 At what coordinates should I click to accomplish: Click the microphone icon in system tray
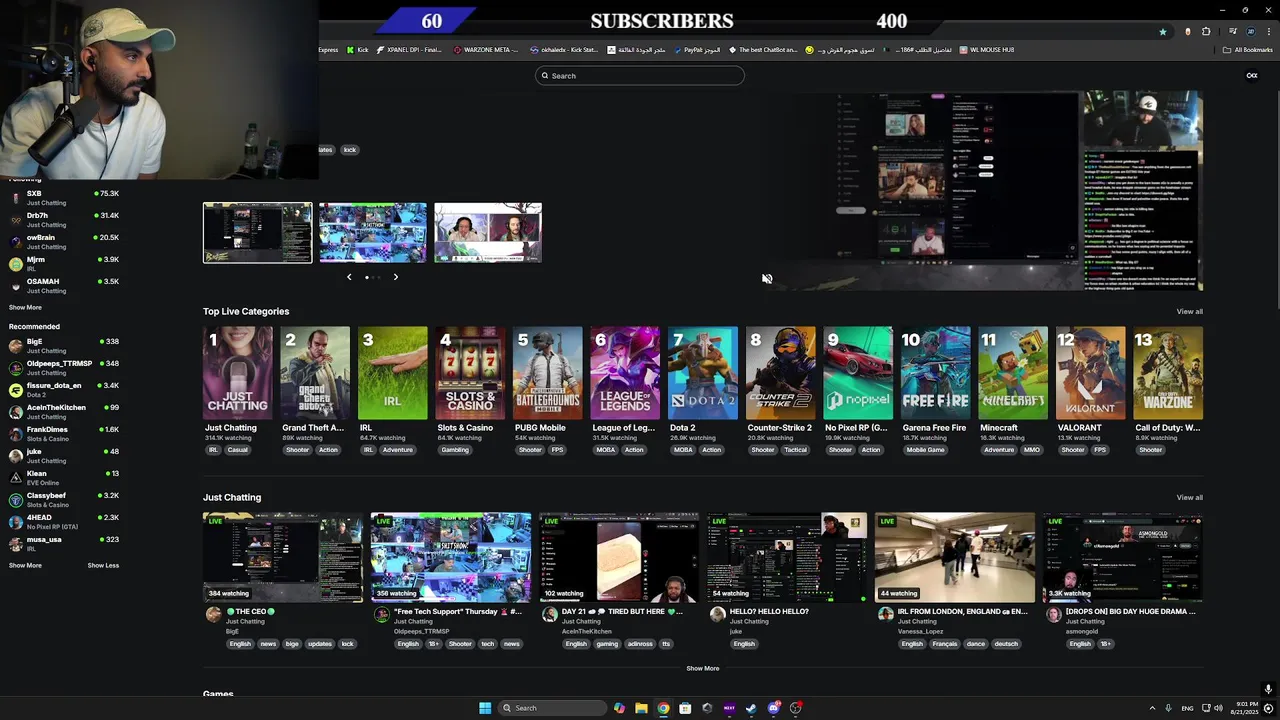[x=1168, y=708]
